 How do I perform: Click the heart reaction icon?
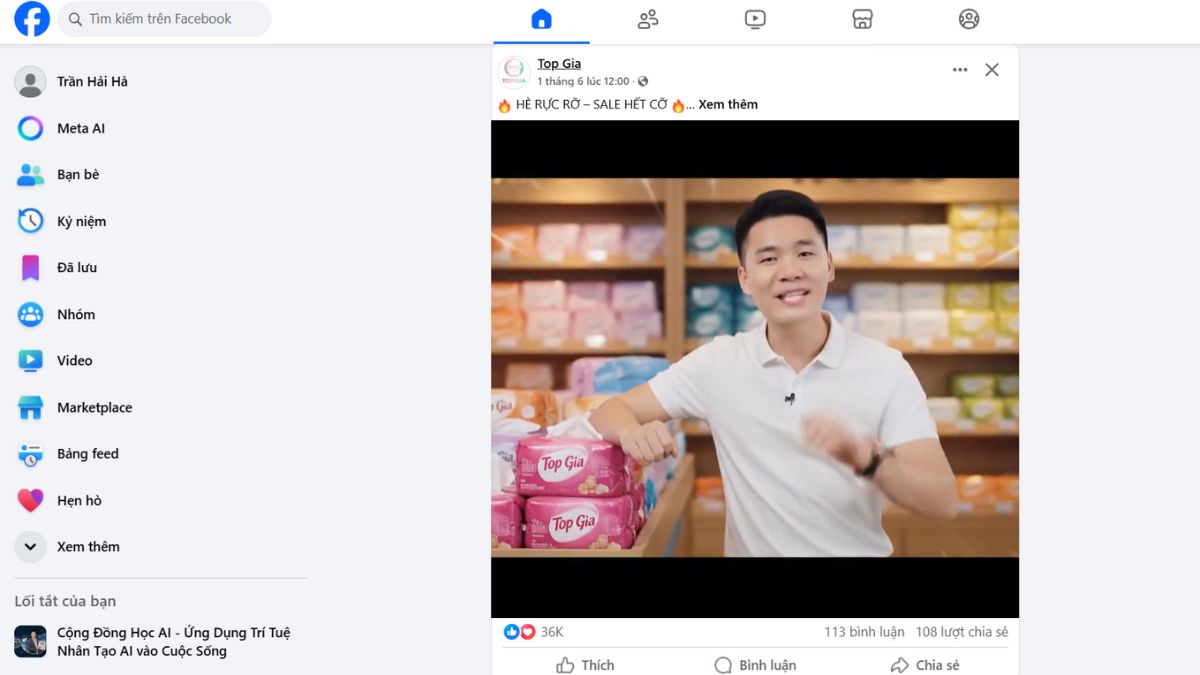[x=527, y=632]
